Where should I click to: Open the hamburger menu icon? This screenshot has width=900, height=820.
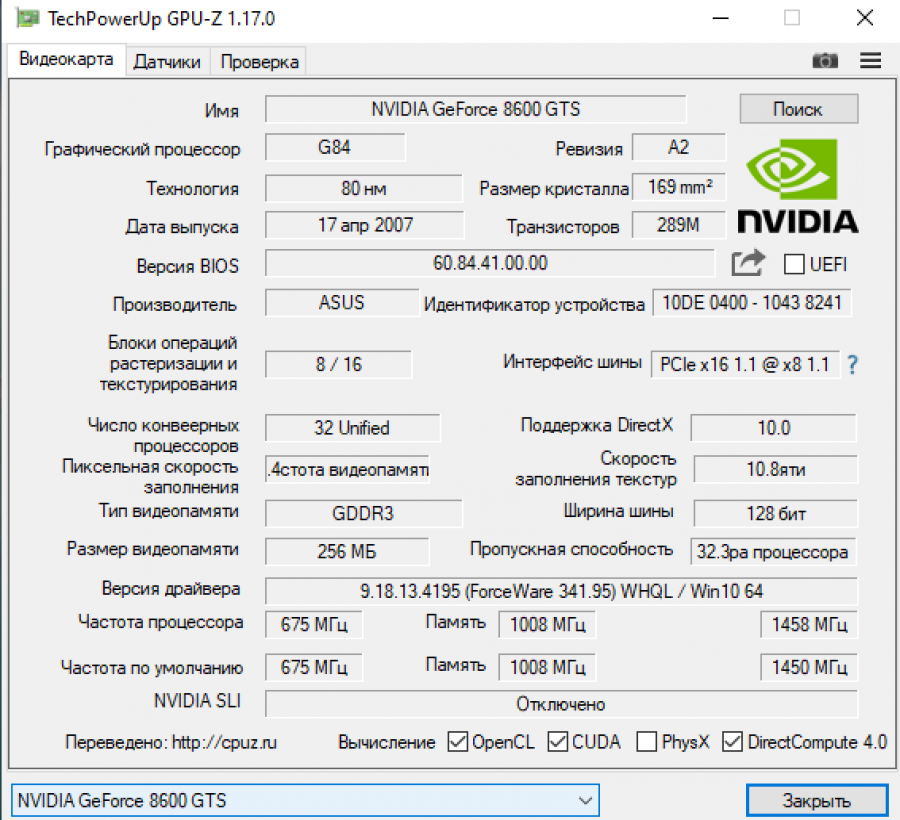pos(870,61)
